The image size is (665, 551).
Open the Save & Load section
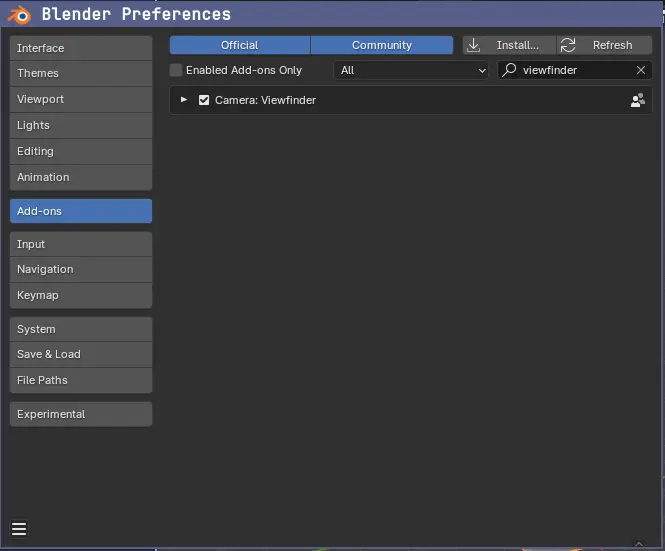(x=81, y=354)
